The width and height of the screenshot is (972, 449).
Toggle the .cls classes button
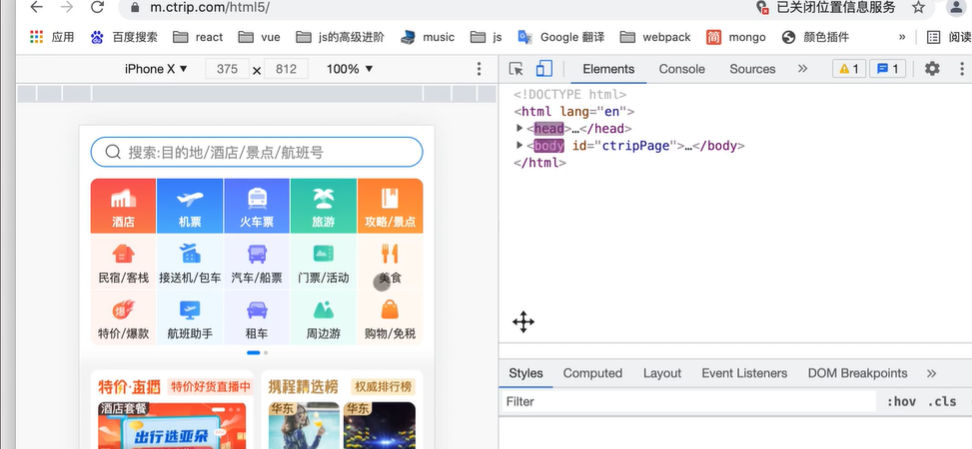pyautogui.click(x=942, y=402)
